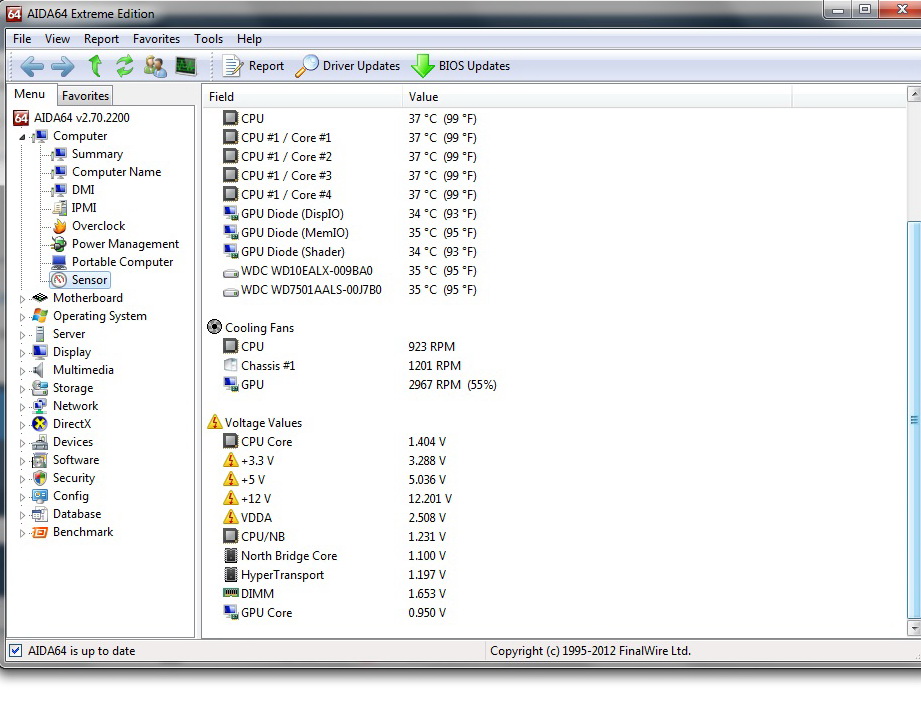This screenshot has height=713, width=921.
Task: Click the Driver Updates button label
Action: [361, 66]
